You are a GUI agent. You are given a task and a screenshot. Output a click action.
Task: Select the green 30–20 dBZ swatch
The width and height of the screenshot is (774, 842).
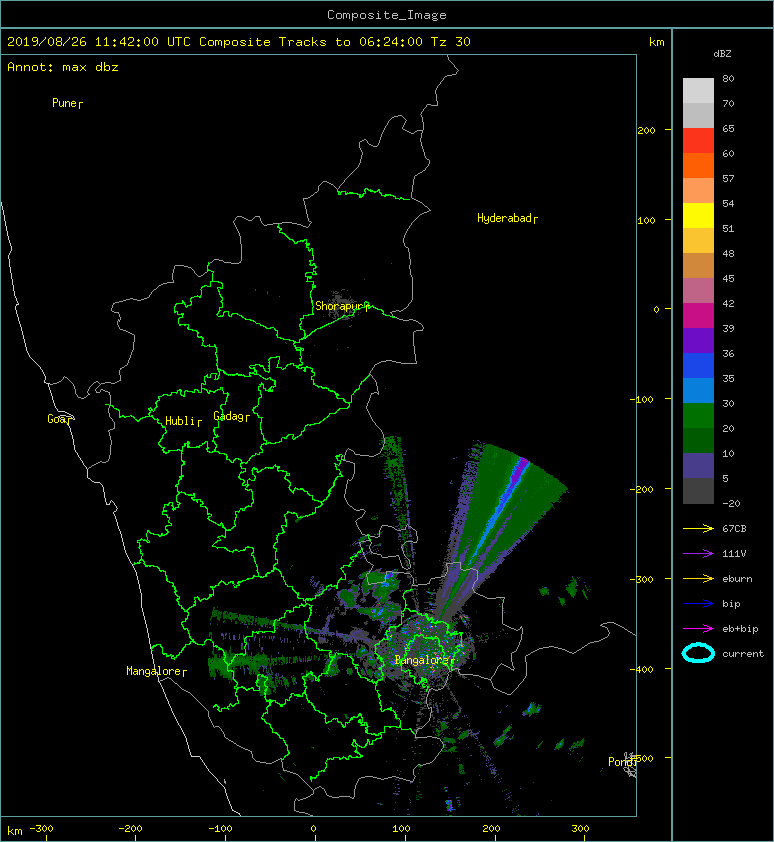click(698, 415)
